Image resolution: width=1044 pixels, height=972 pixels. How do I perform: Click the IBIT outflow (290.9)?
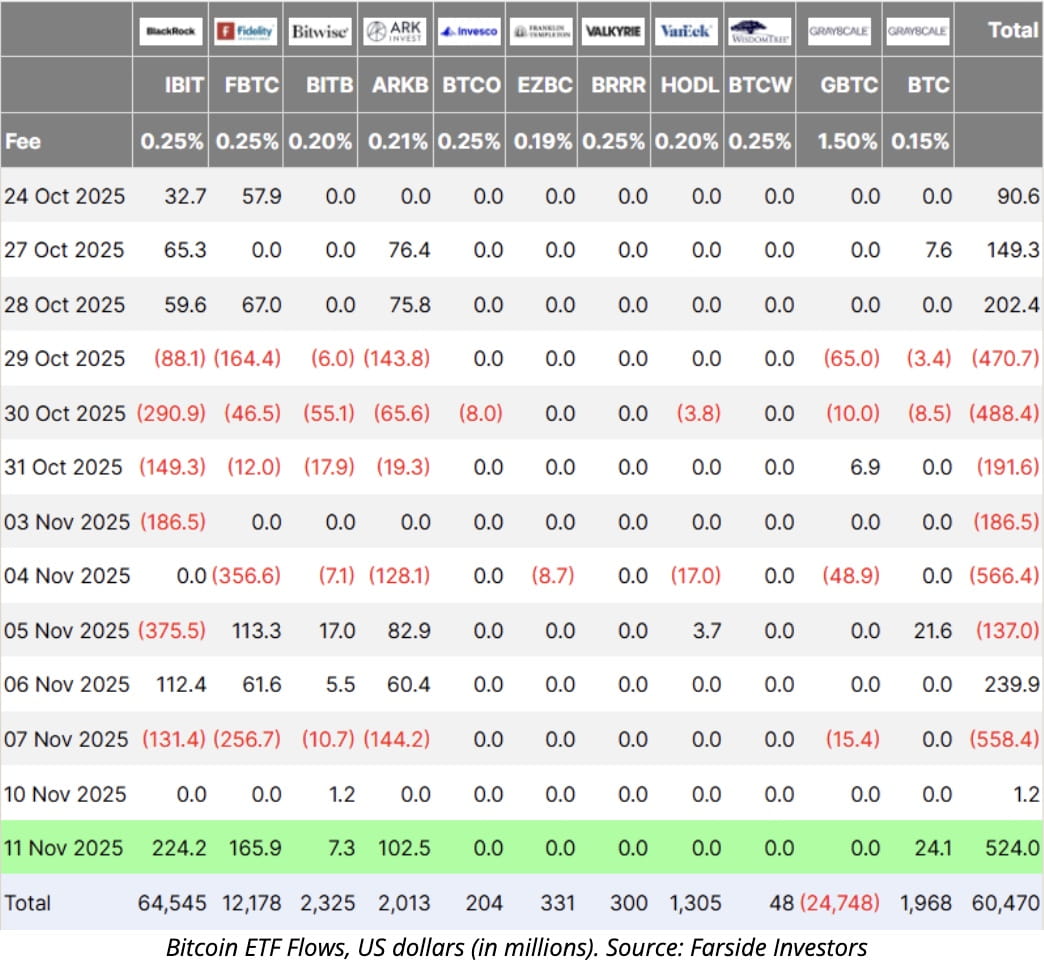pos(171,413)
